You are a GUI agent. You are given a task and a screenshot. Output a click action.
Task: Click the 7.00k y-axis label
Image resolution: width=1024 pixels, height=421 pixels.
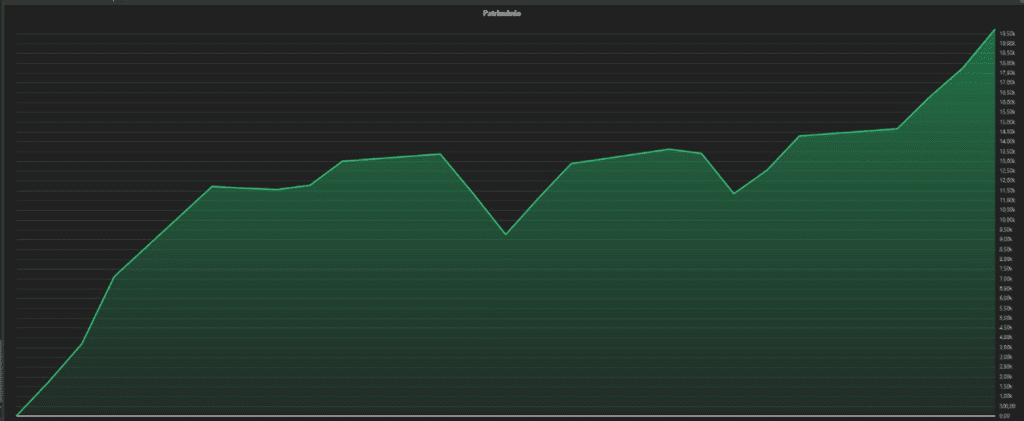tap(1006, 278)
